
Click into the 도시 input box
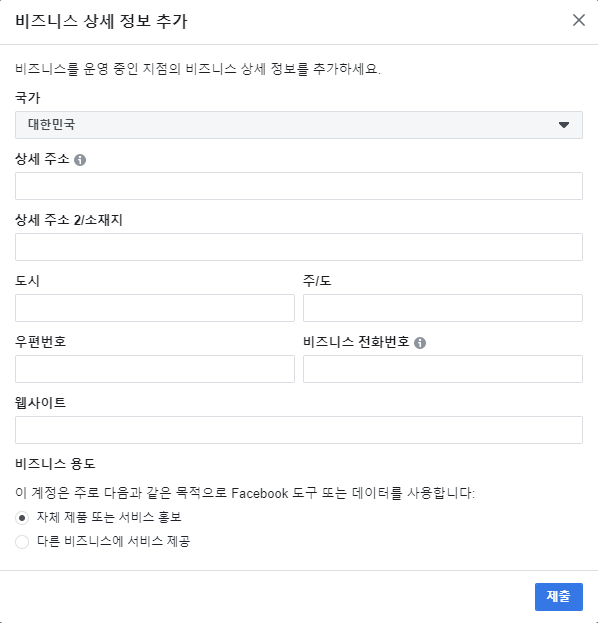click(x=155, y=308)
